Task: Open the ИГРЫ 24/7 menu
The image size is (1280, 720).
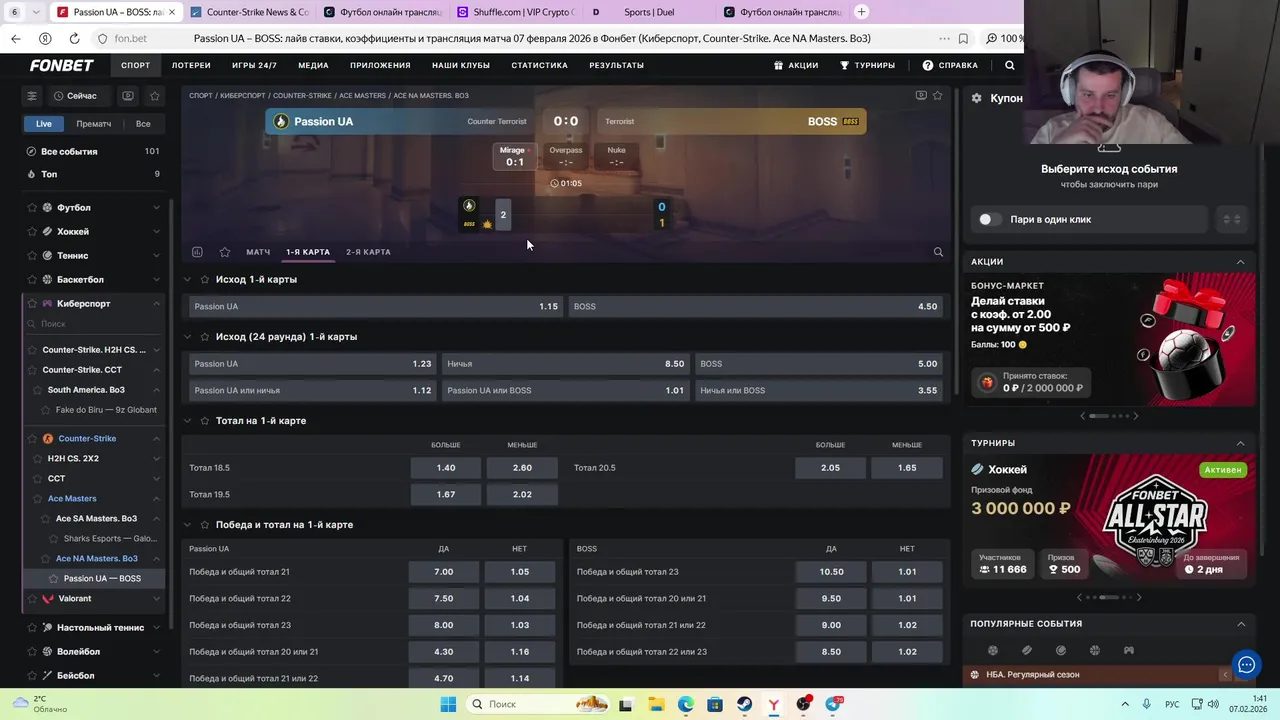Action: click(254, 65)
